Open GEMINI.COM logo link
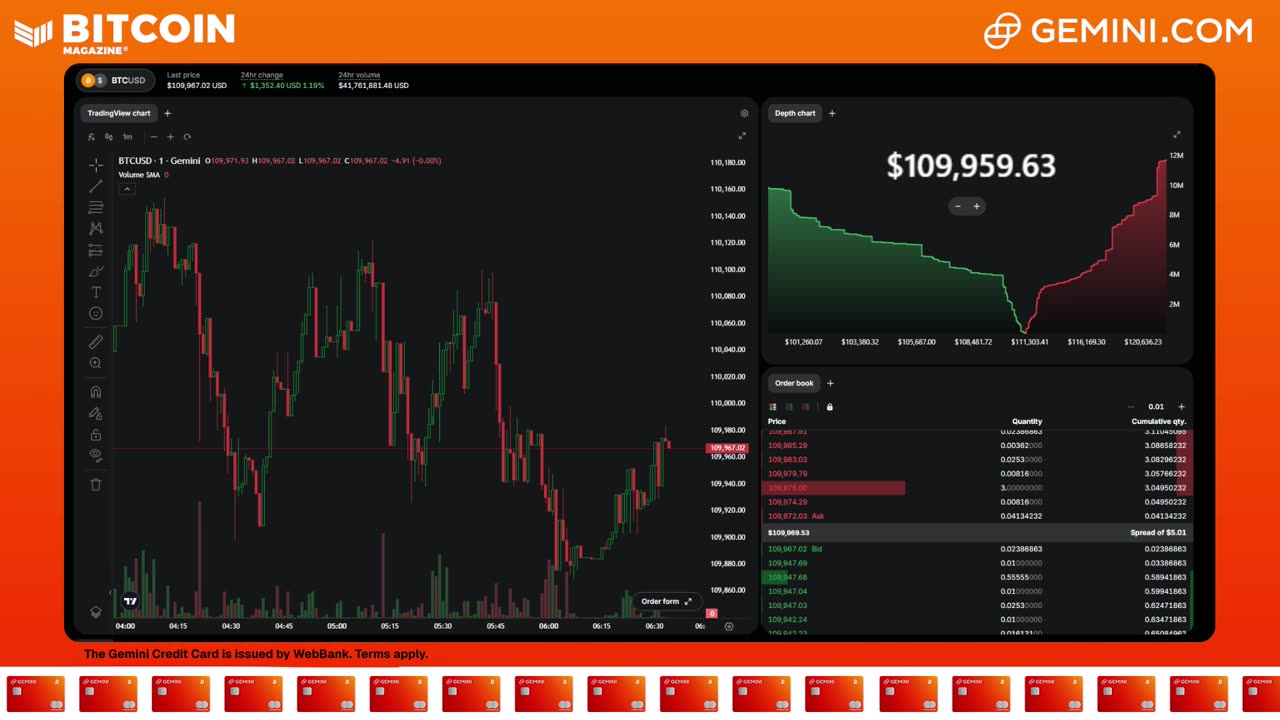This screenshot has height=720, width=1280. point(1117,31)
